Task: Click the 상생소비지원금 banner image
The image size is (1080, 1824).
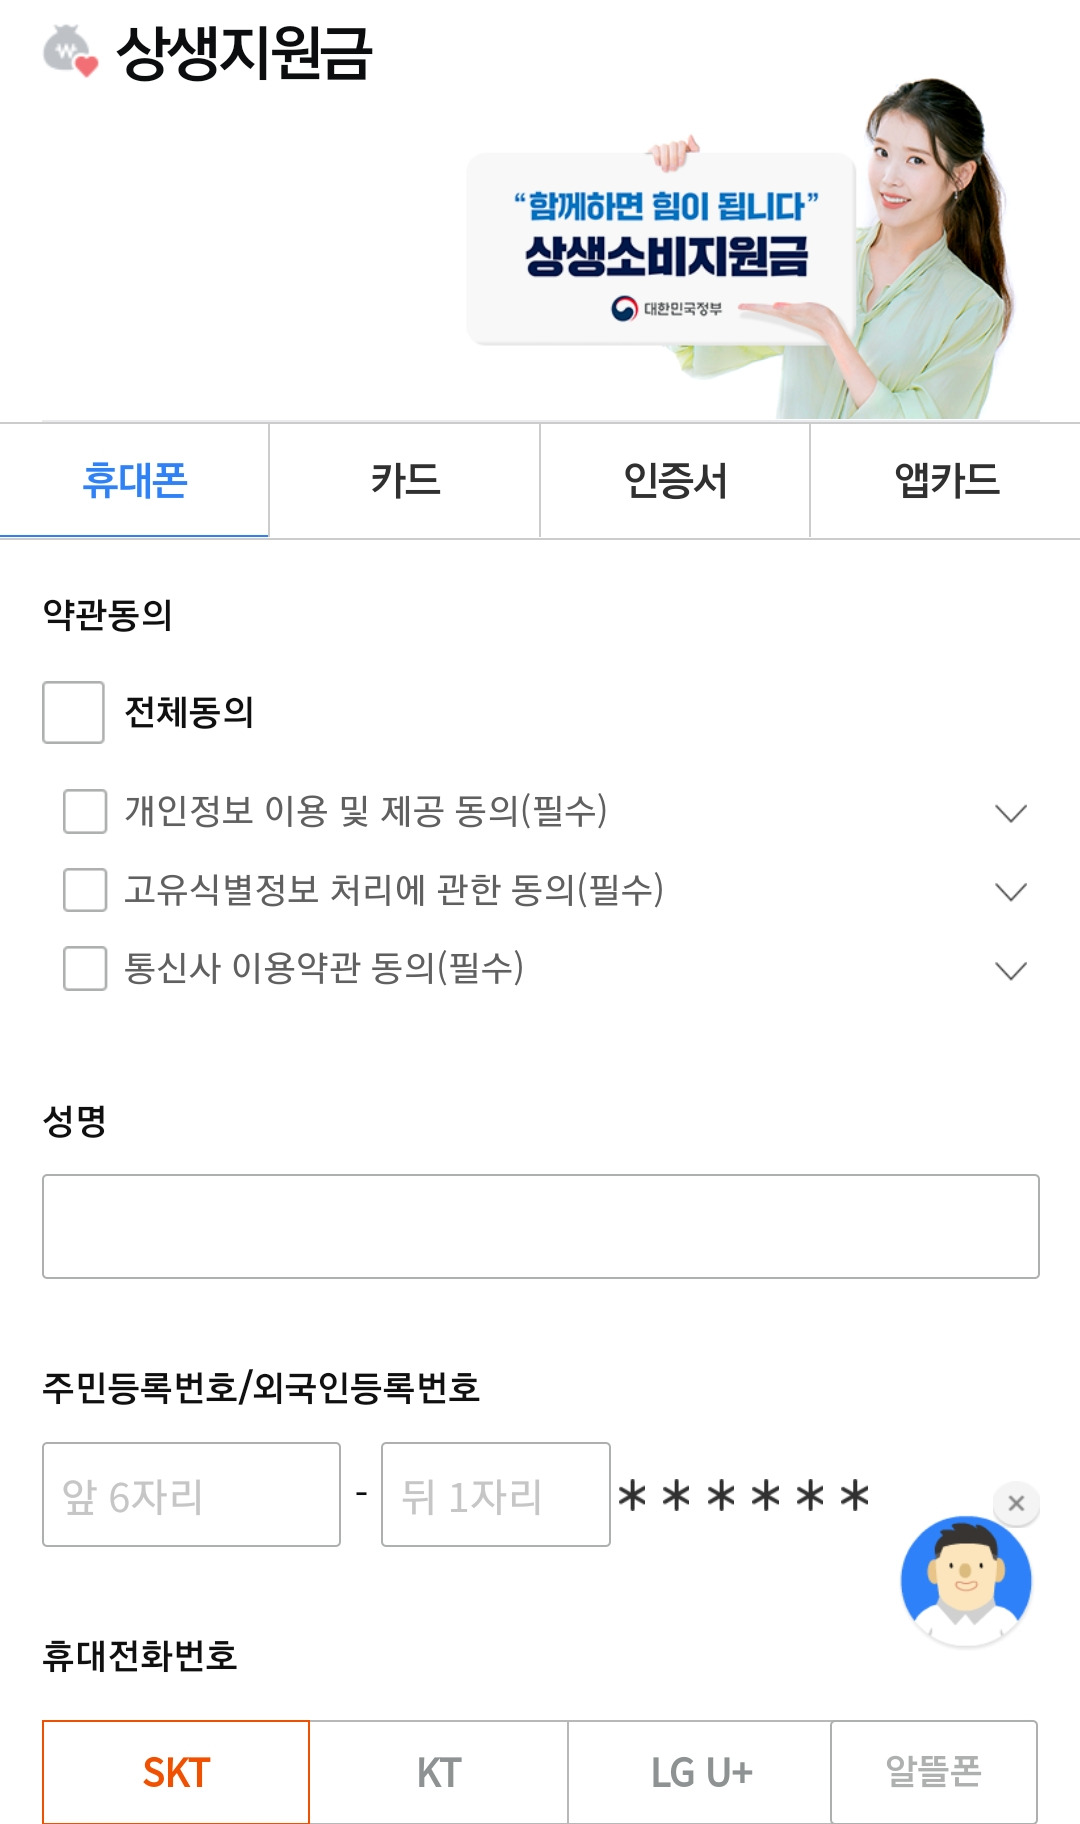Action: (x=740, y=250)
